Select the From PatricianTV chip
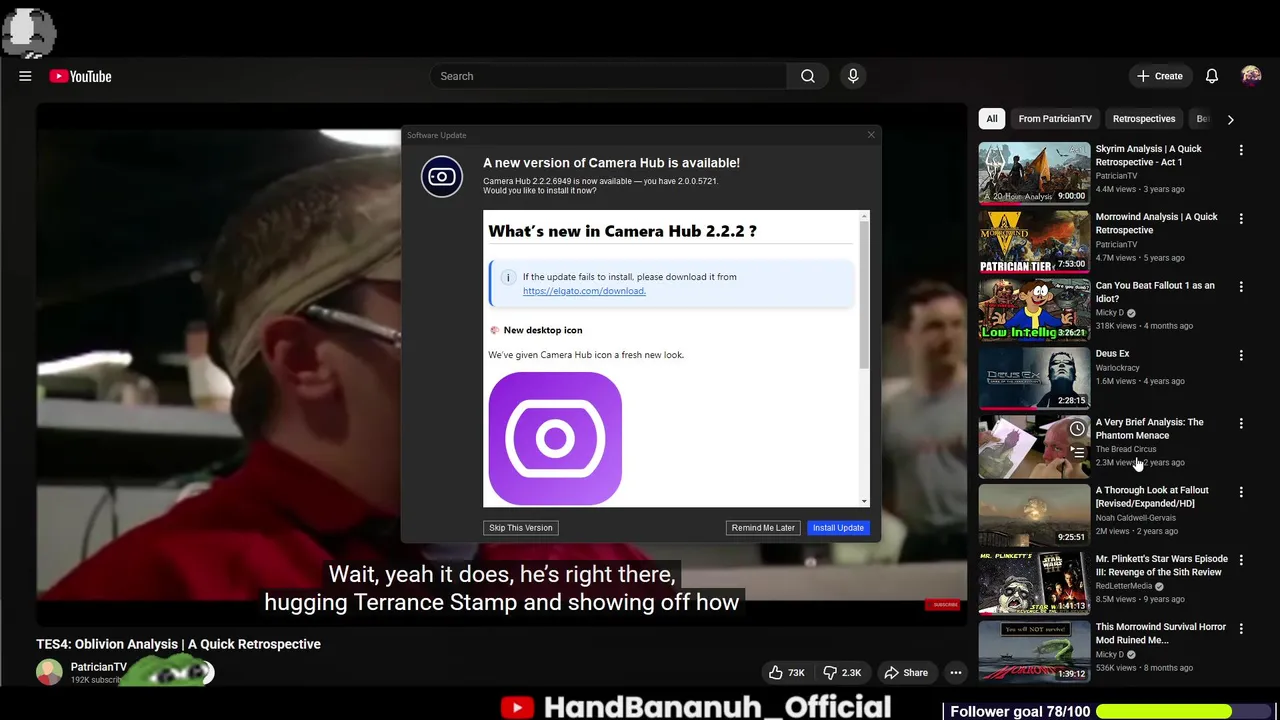Viewport: 1280px width, 720px height. 1055,119
